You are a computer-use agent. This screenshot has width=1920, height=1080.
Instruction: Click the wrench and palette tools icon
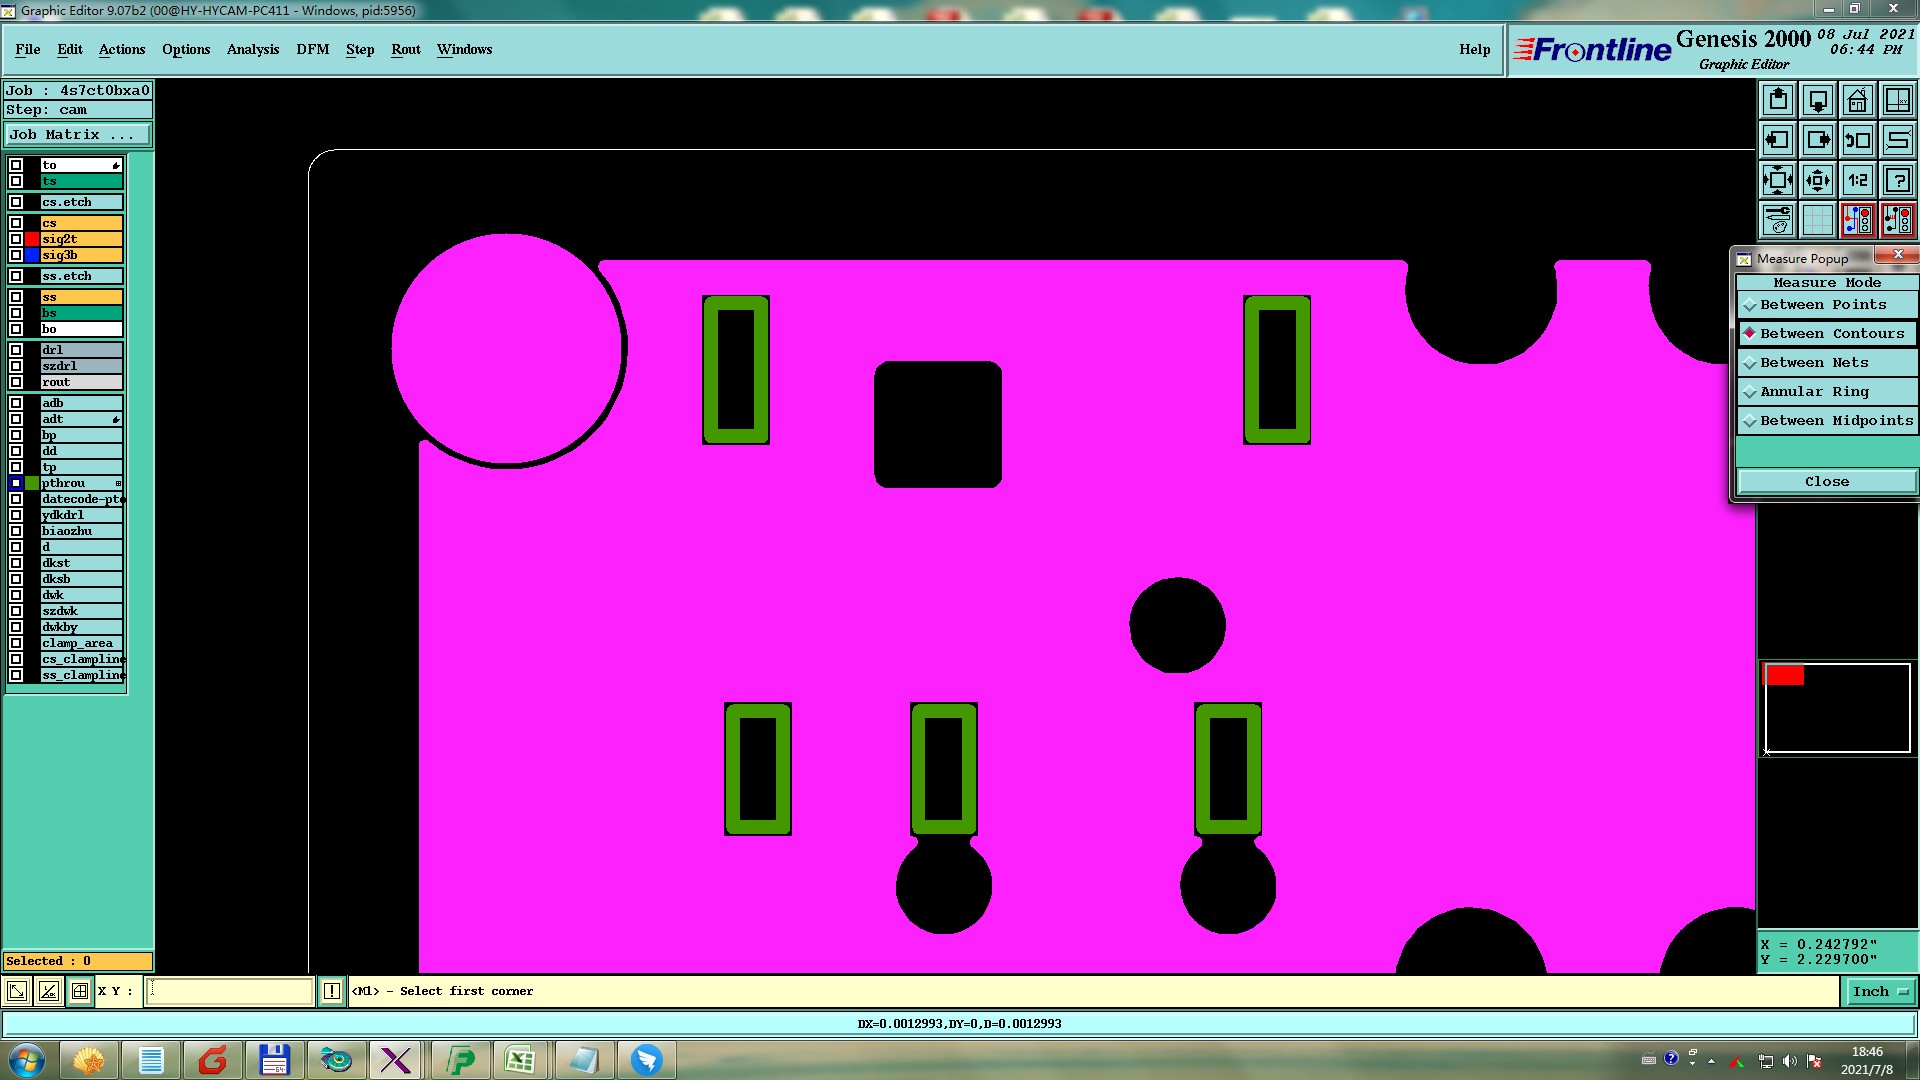1778,220
